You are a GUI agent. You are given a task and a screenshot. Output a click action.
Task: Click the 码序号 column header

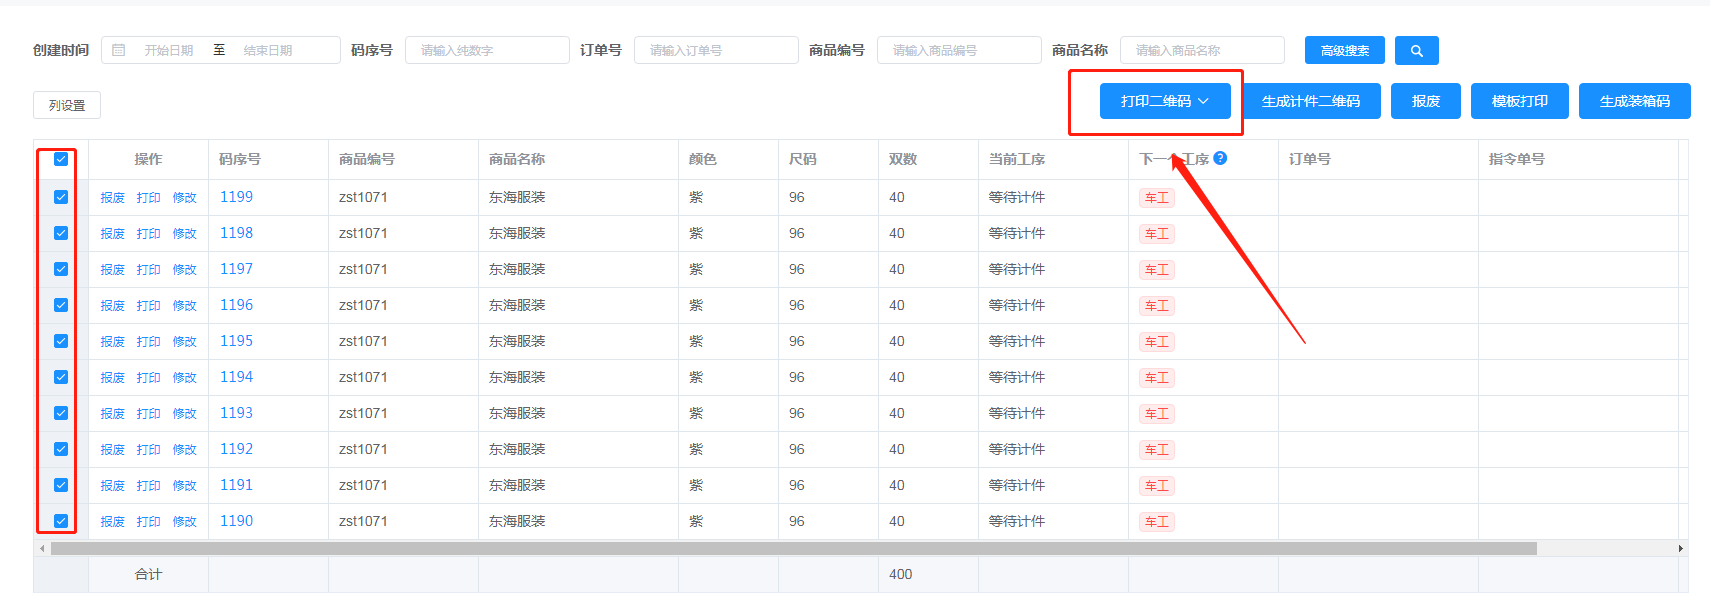tap(240, 159)
